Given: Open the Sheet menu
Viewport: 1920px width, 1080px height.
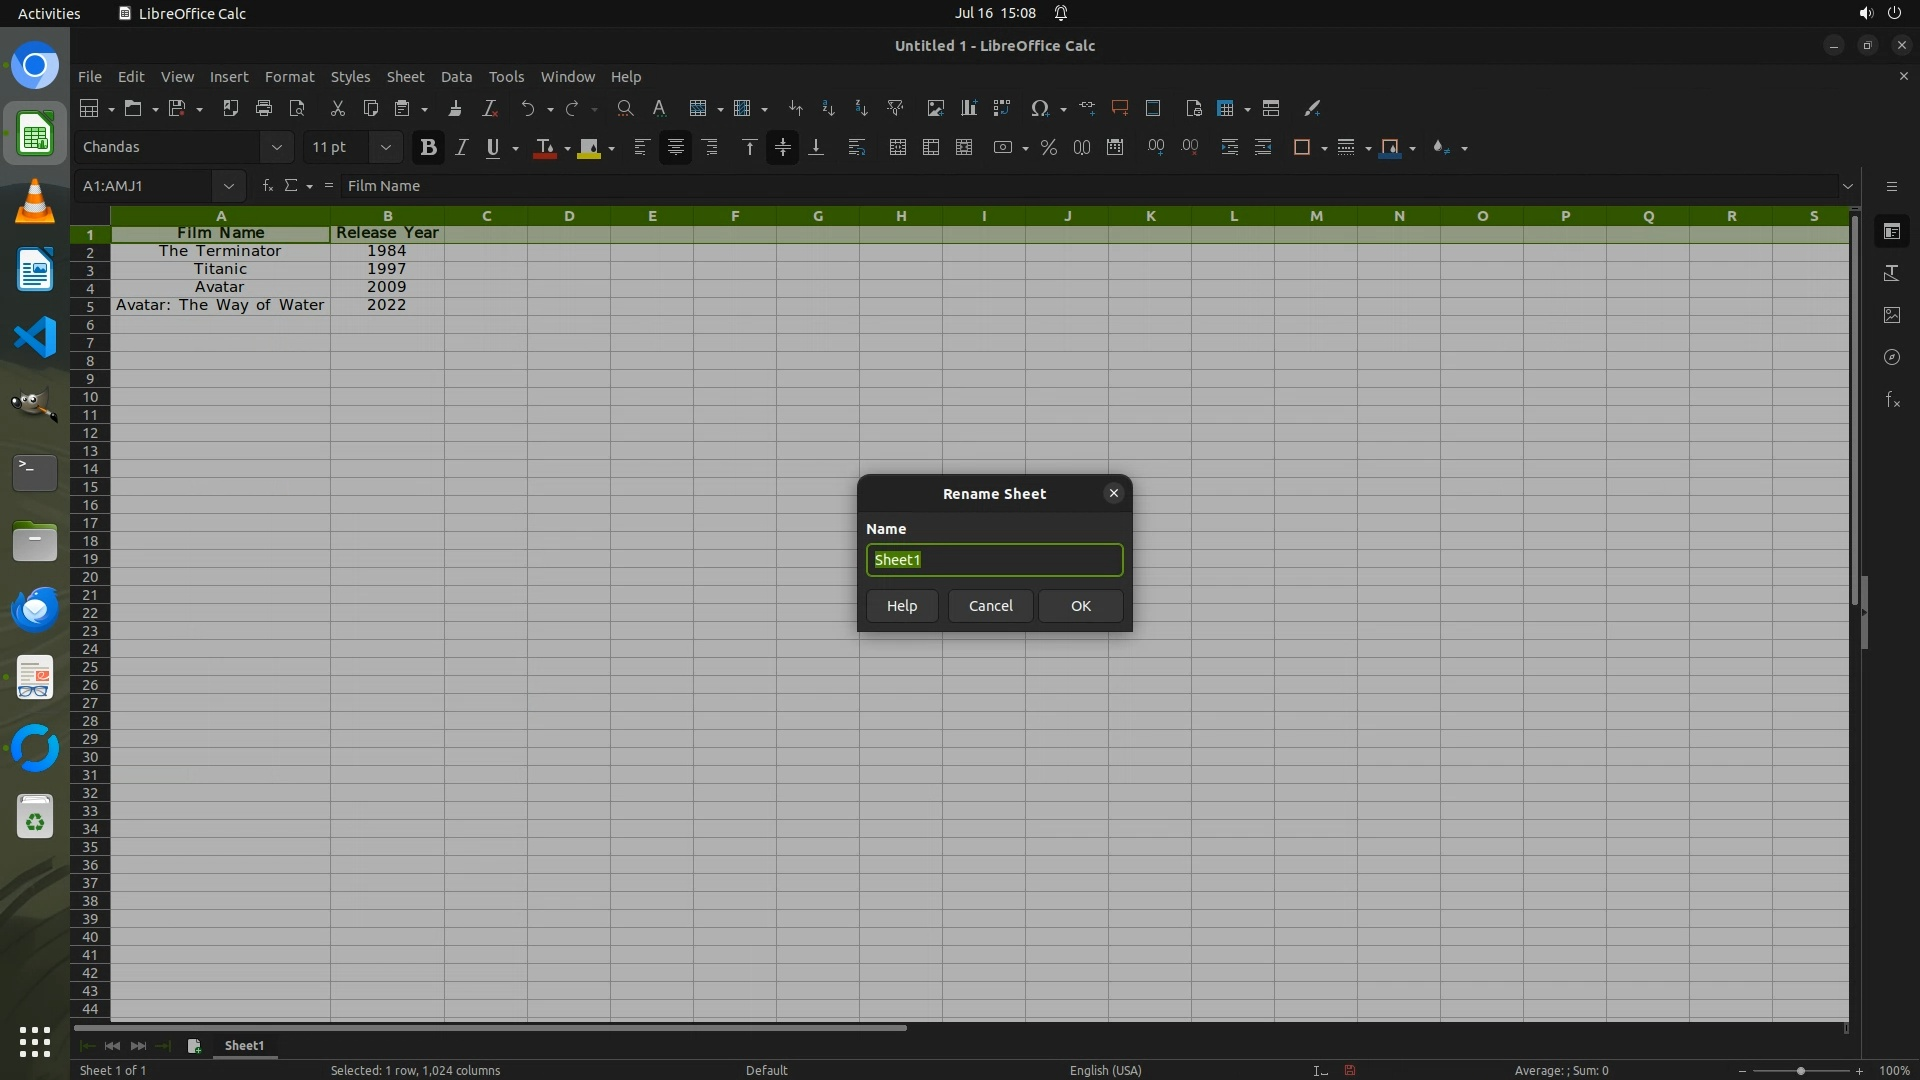Looking at the screenshot, I should click(x=405, y=77).
